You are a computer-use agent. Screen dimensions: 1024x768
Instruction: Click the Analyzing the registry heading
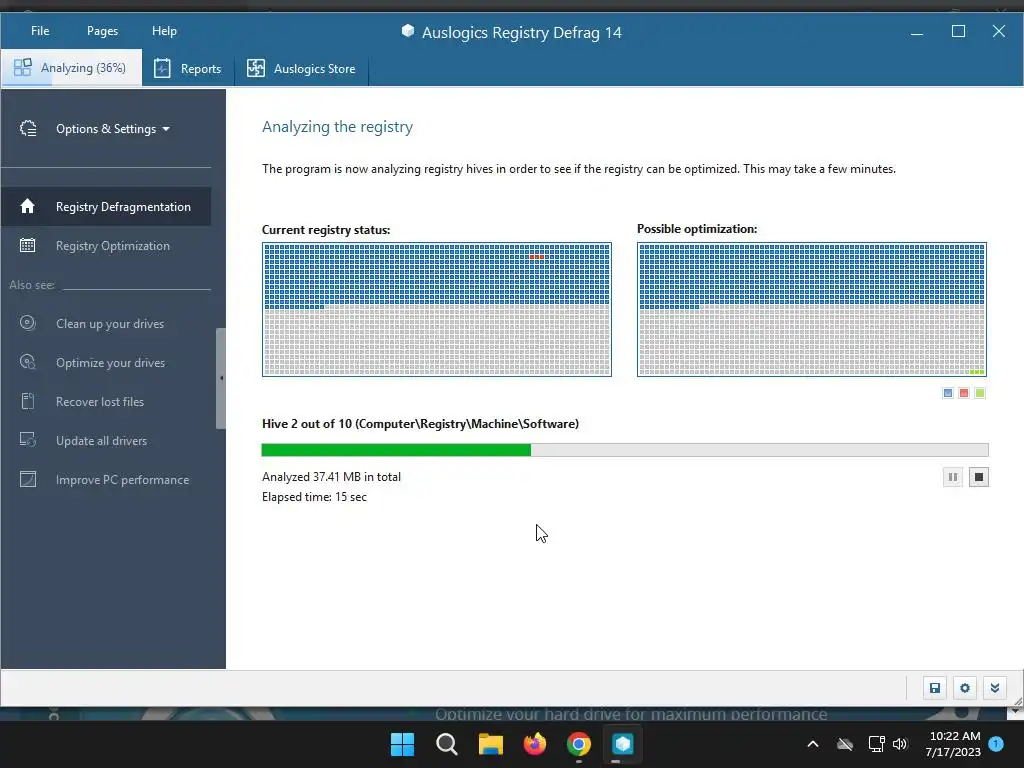coord(337,127)
